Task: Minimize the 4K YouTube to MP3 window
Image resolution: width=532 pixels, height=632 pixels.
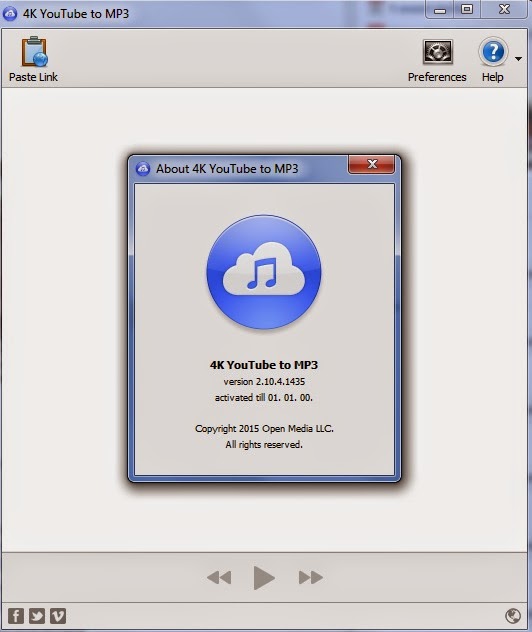Action: (x=440, y=10)
